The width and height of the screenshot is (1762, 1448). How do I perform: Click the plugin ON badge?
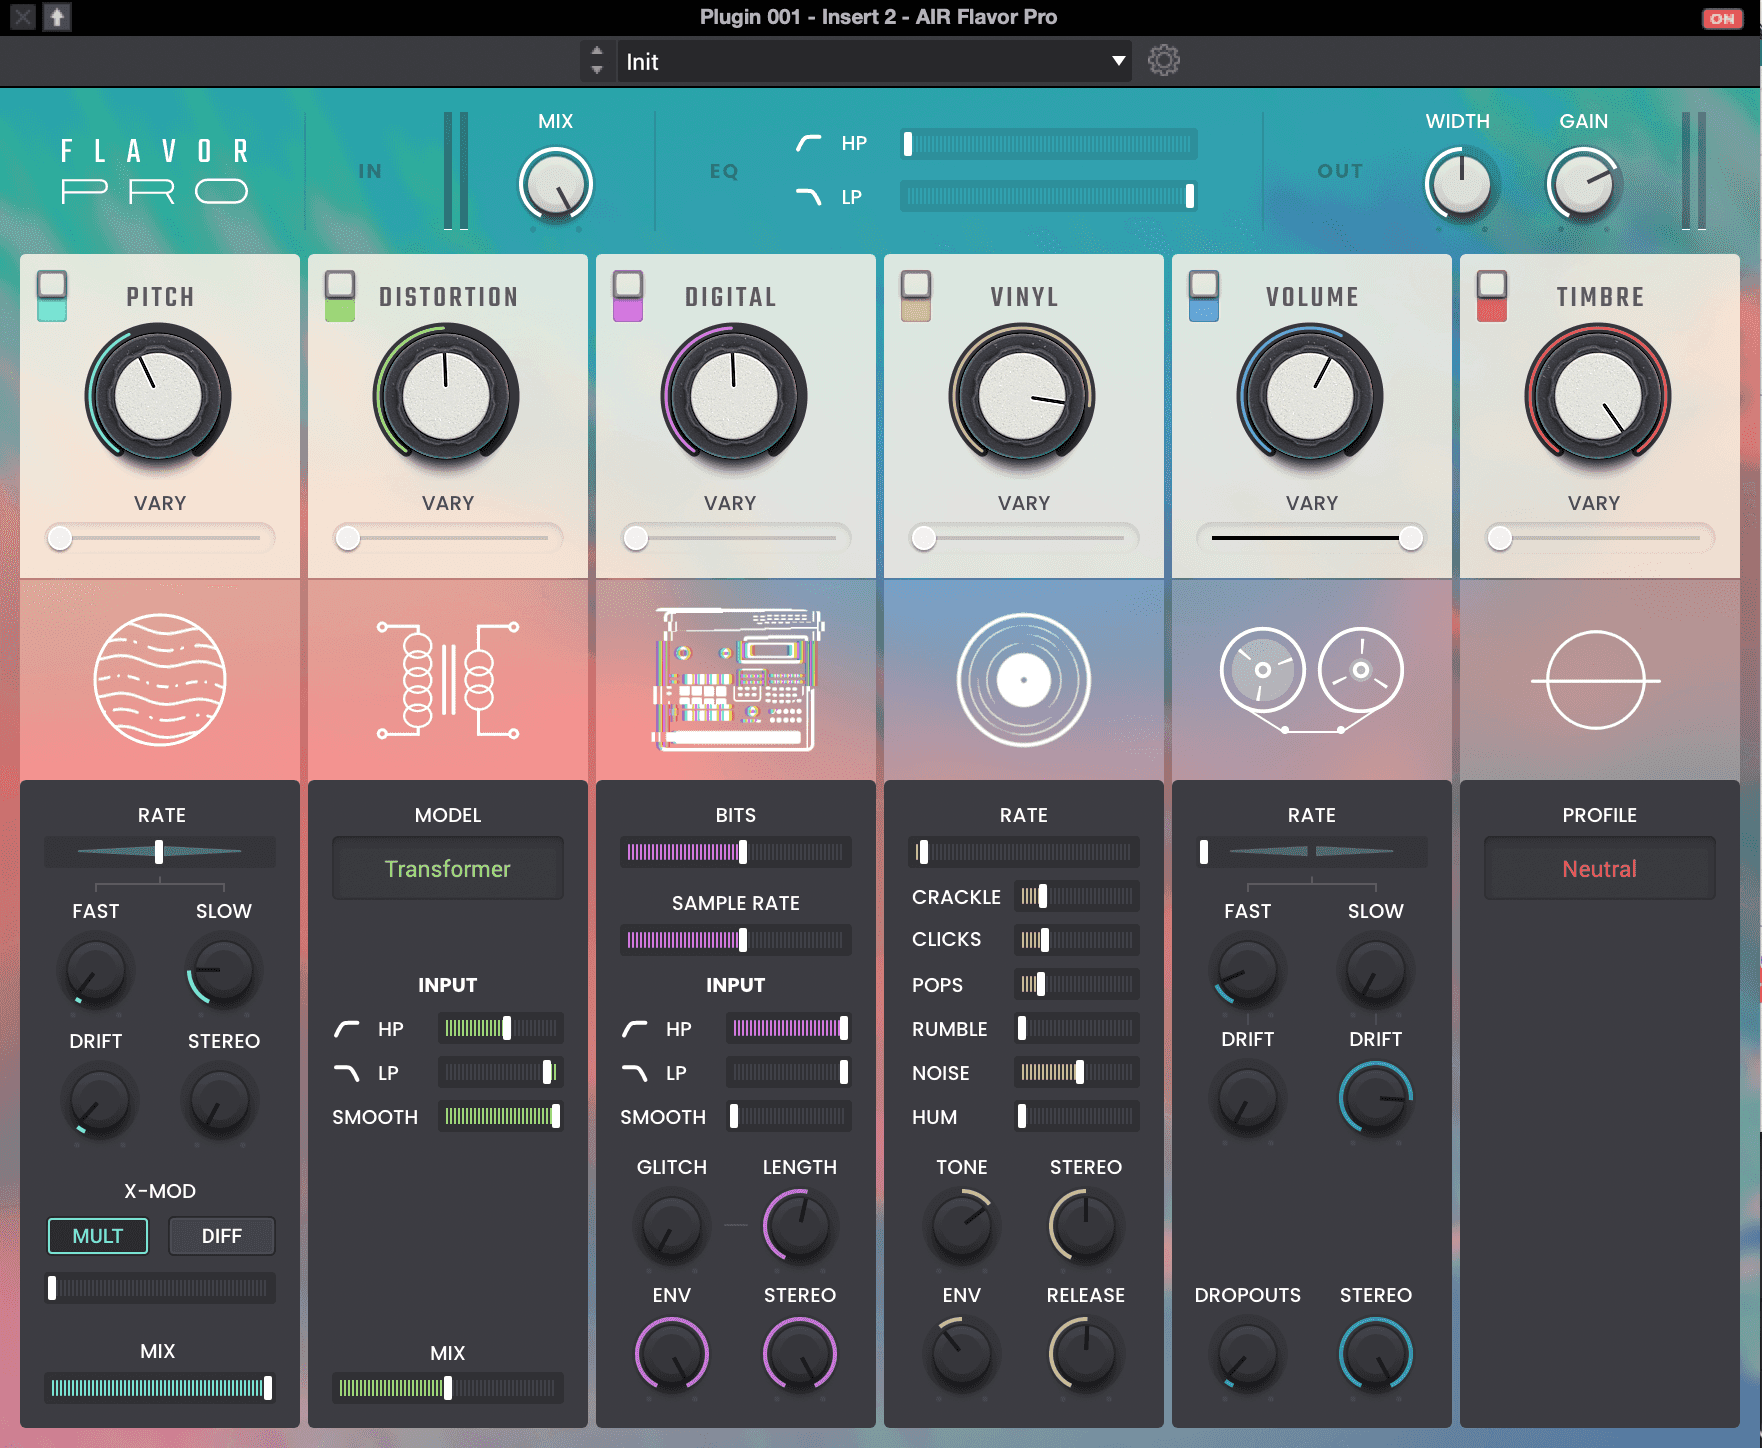(1722, 17)
